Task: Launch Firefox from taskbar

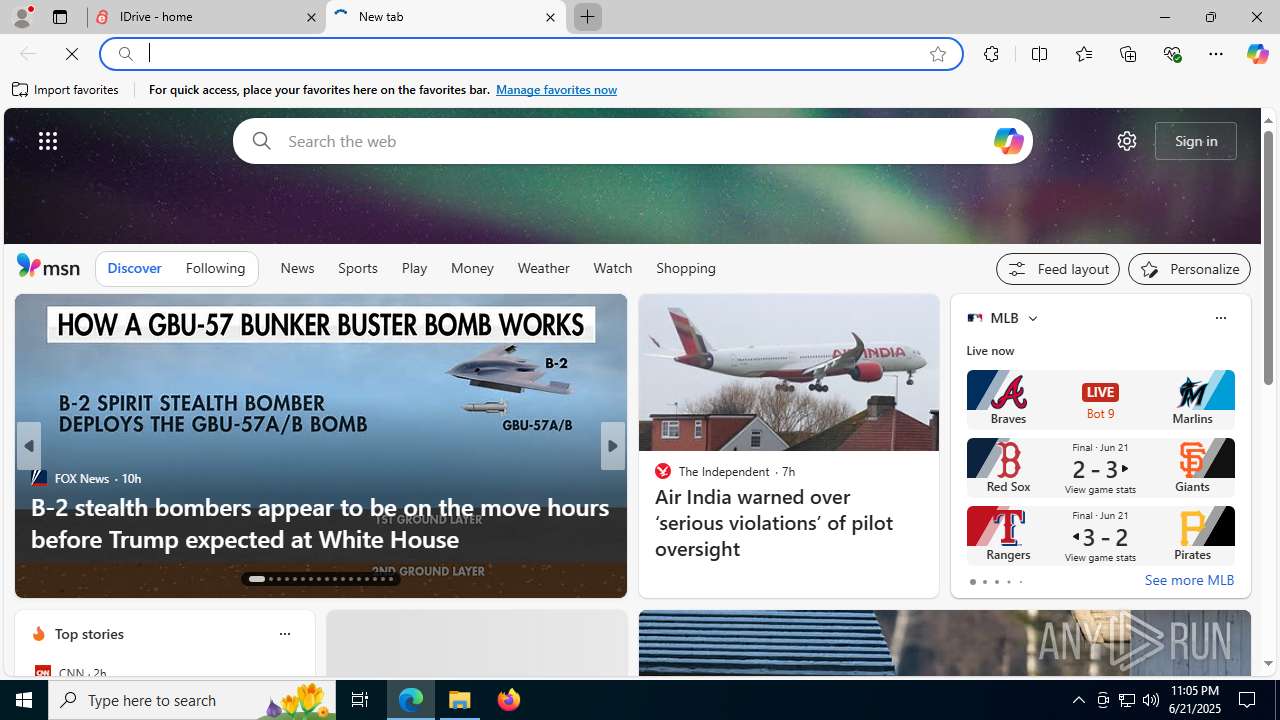Action: pos(509,700)
